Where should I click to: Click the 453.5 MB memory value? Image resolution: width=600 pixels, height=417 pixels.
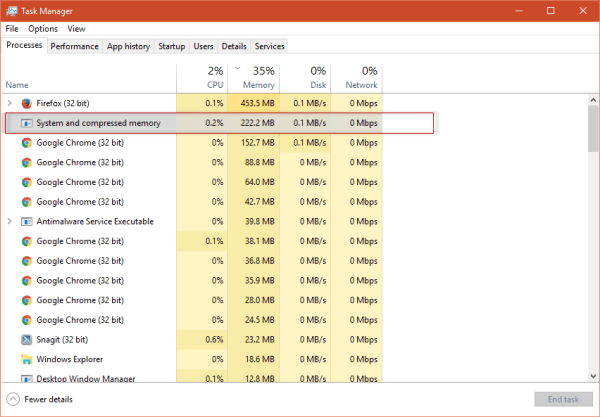click(258, 103)
